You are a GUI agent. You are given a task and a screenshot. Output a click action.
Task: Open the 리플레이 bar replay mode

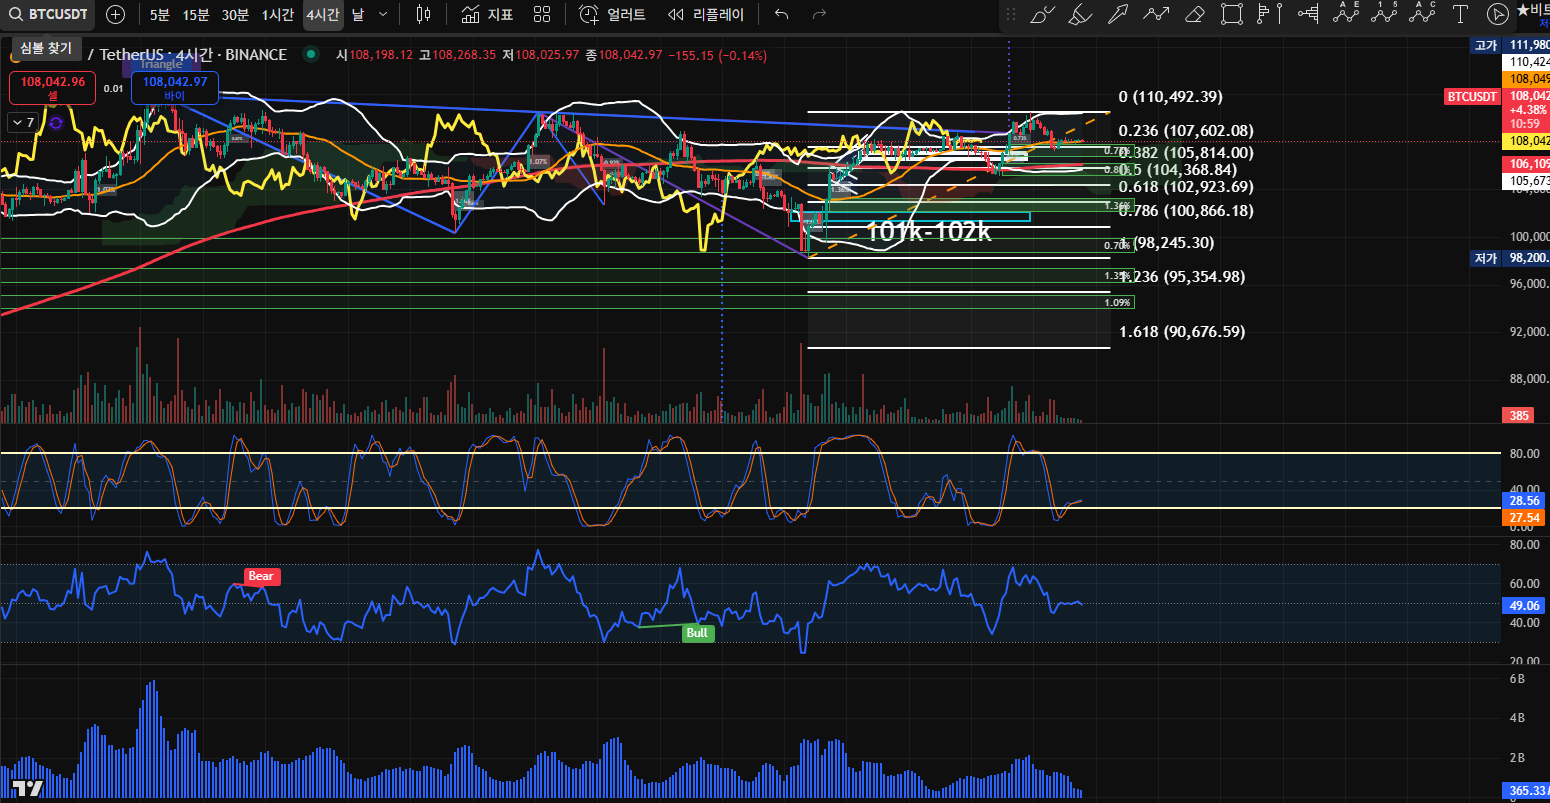(706, 15)
